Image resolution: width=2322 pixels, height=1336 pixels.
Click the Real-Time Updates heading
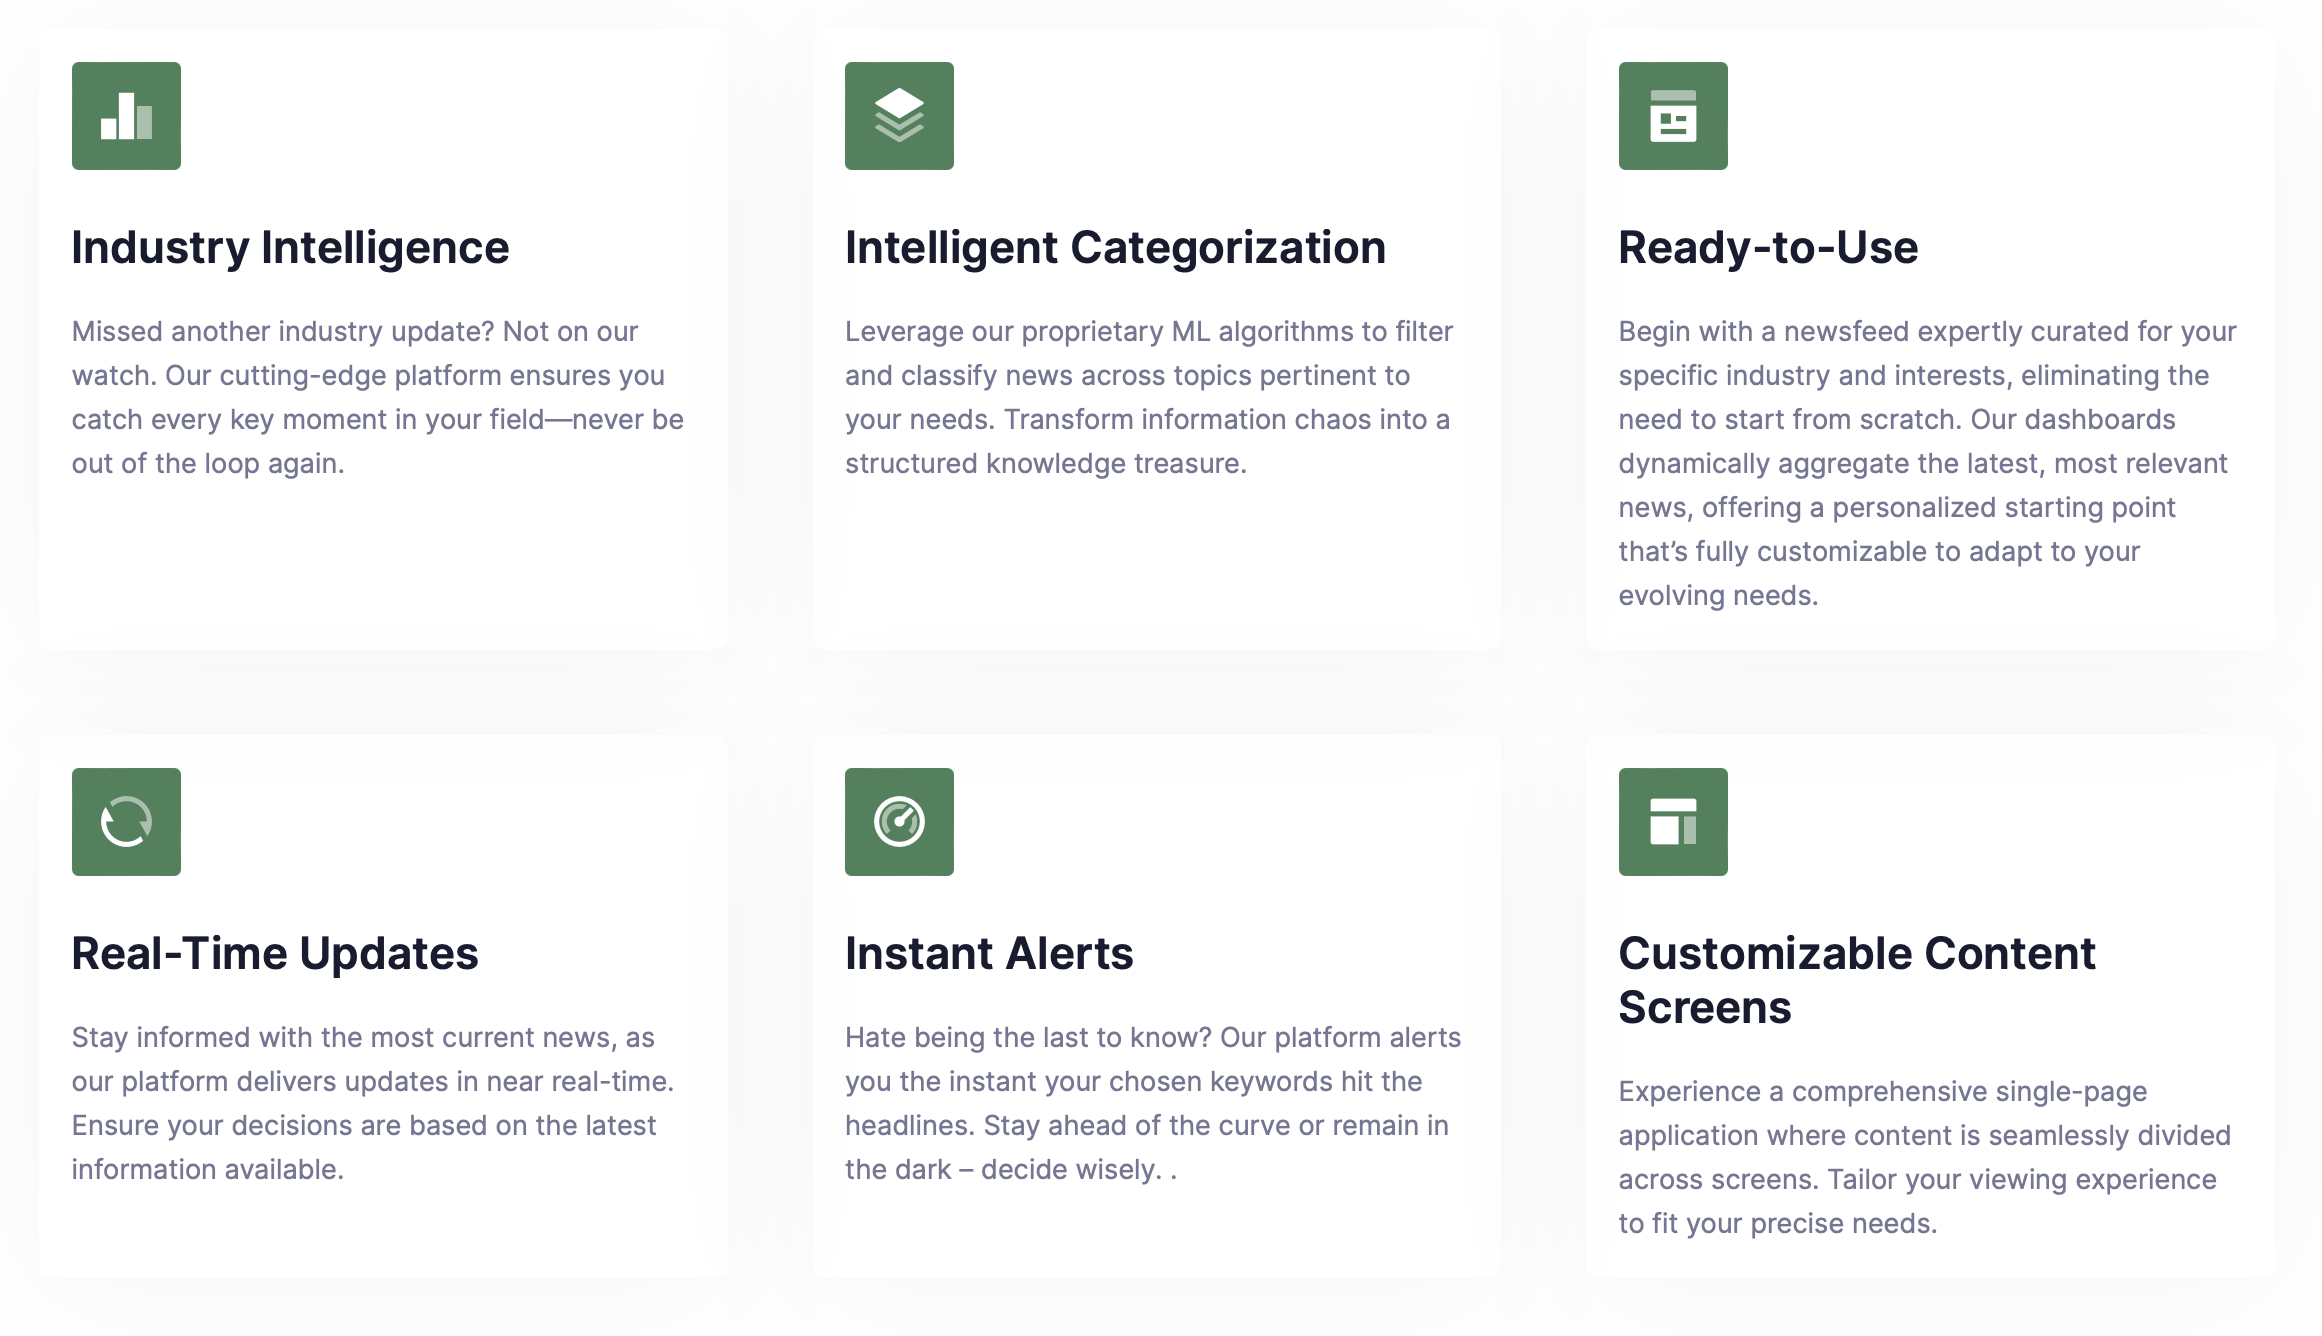click(275, 954)
